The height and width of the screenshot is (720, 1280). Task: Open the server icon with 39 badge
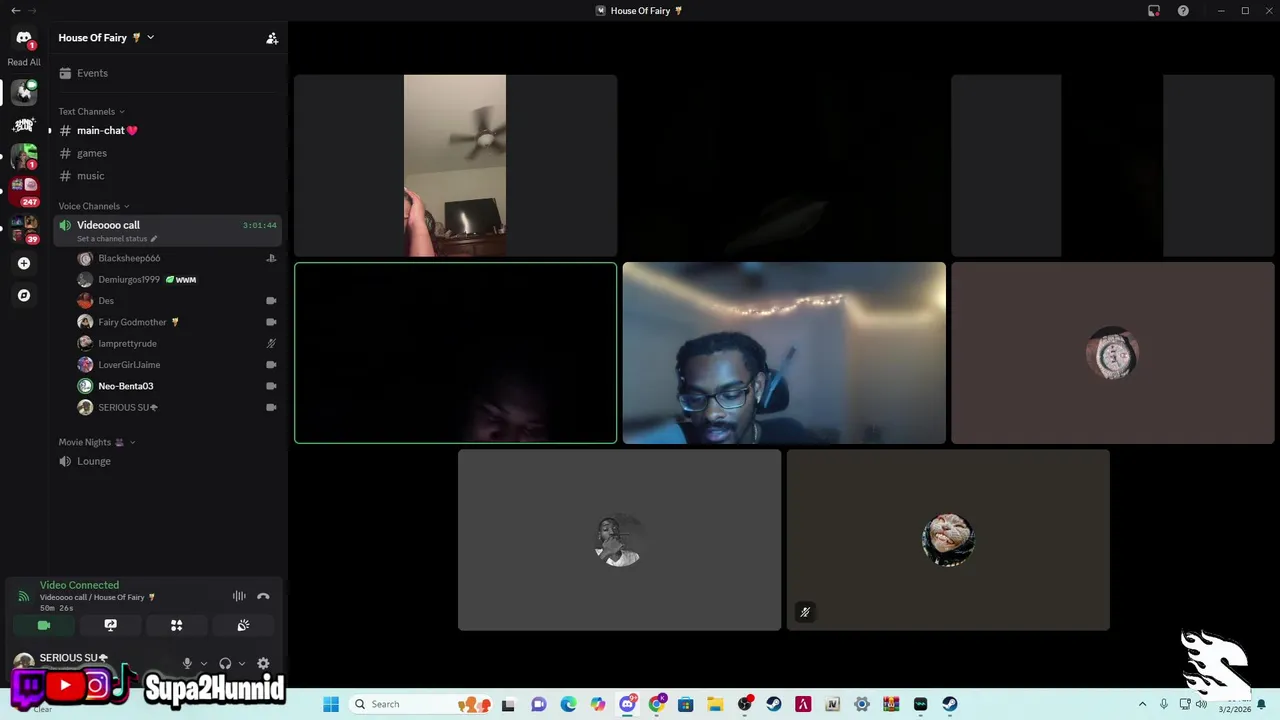click(x=24, y=228)
